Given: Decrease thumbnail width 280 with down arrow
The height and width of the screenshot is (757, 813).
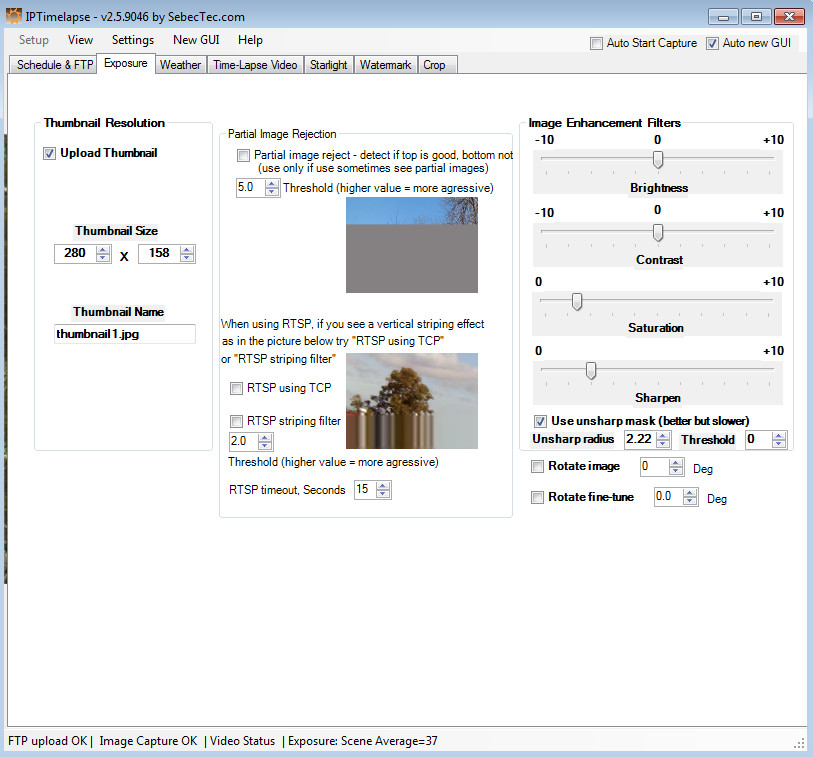Looking at the screenshot, I should 103,258.
